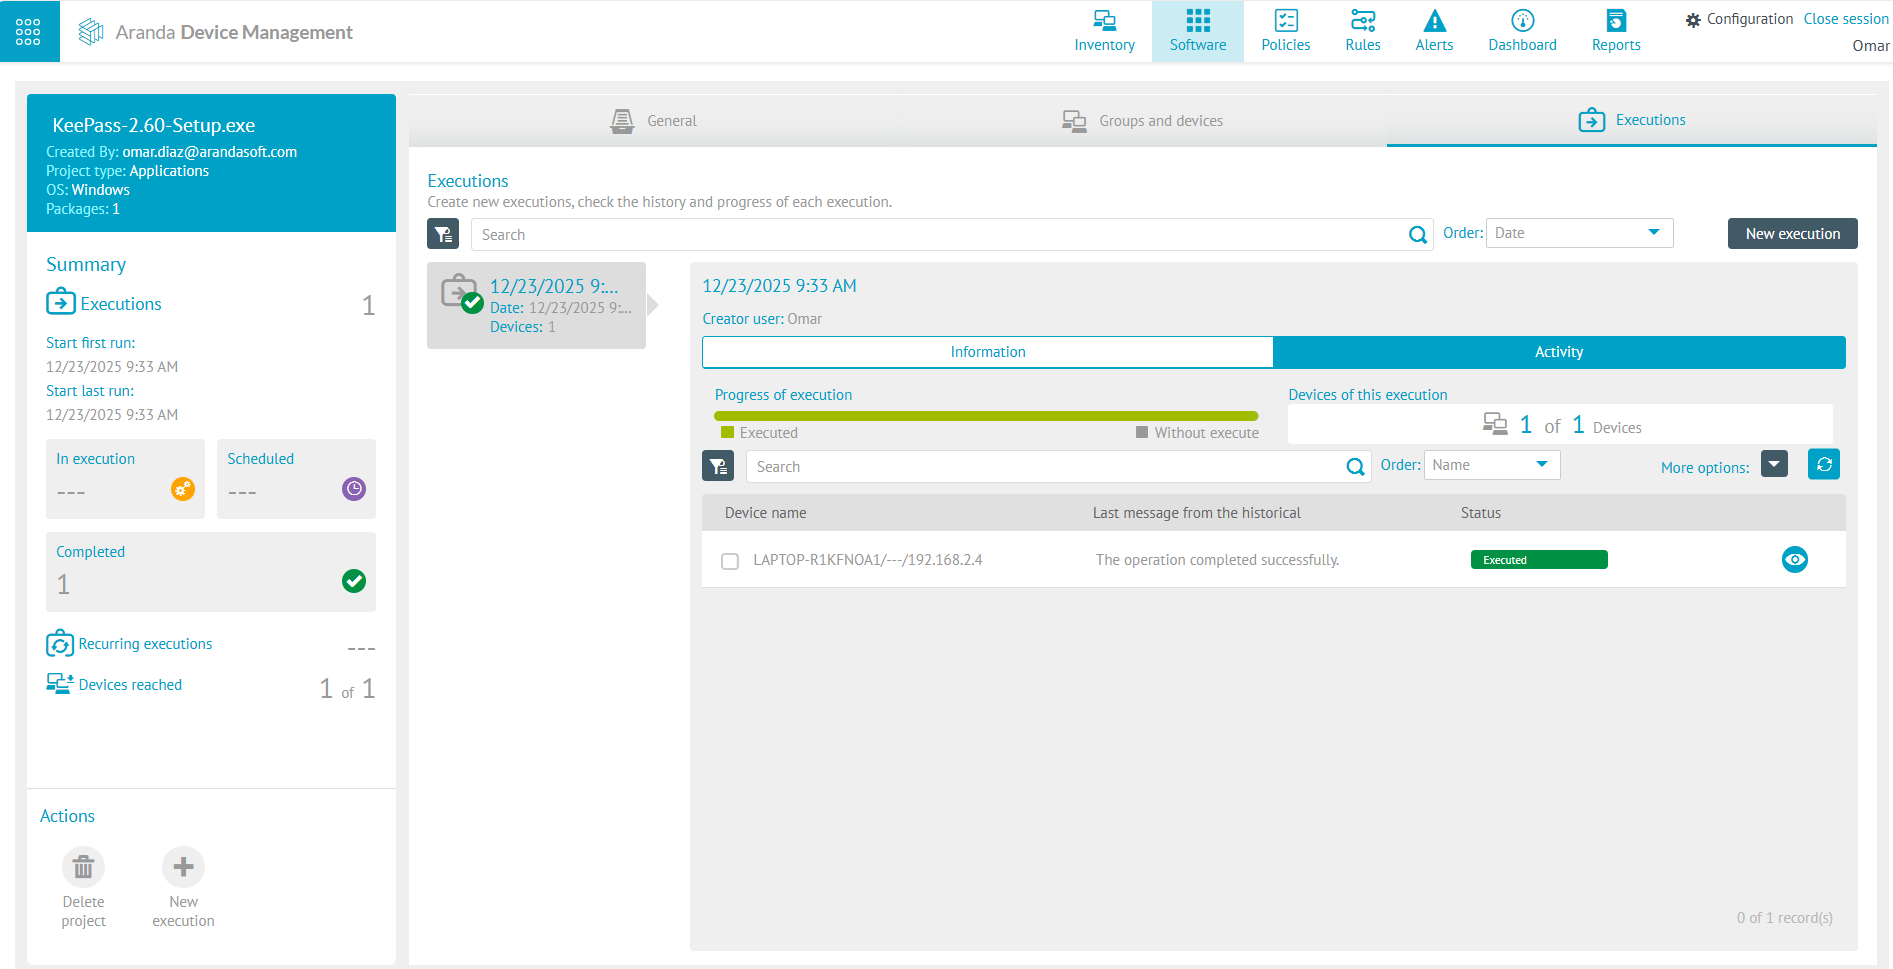Click the execution progress bar
Image resolution: width=1893 pixels, height=969 pixels.
pyautogui.click(x=985, y=416)
